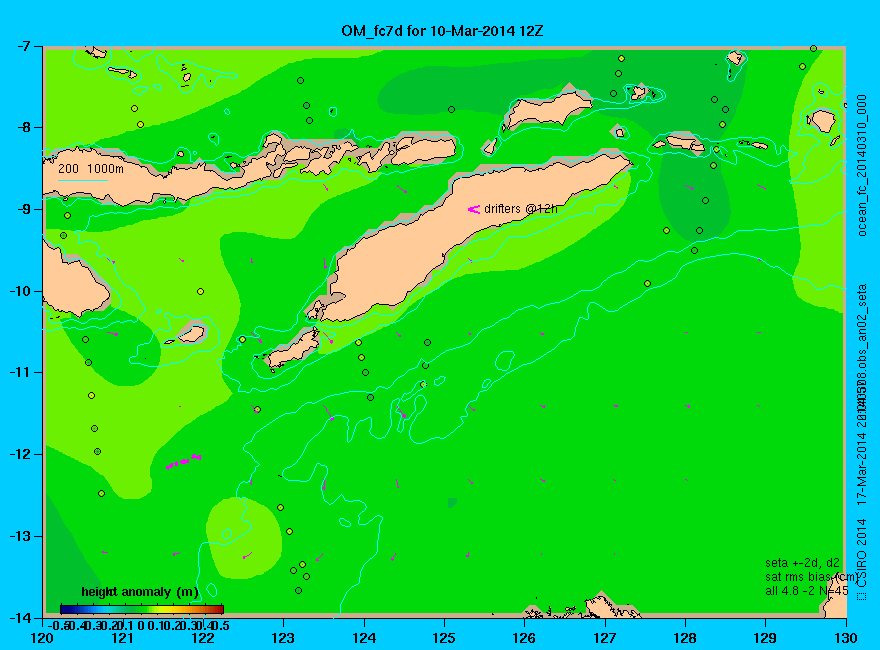Click the 123 longitude axis label
This screenshot has width=880, height=650.
pos(283,638)
